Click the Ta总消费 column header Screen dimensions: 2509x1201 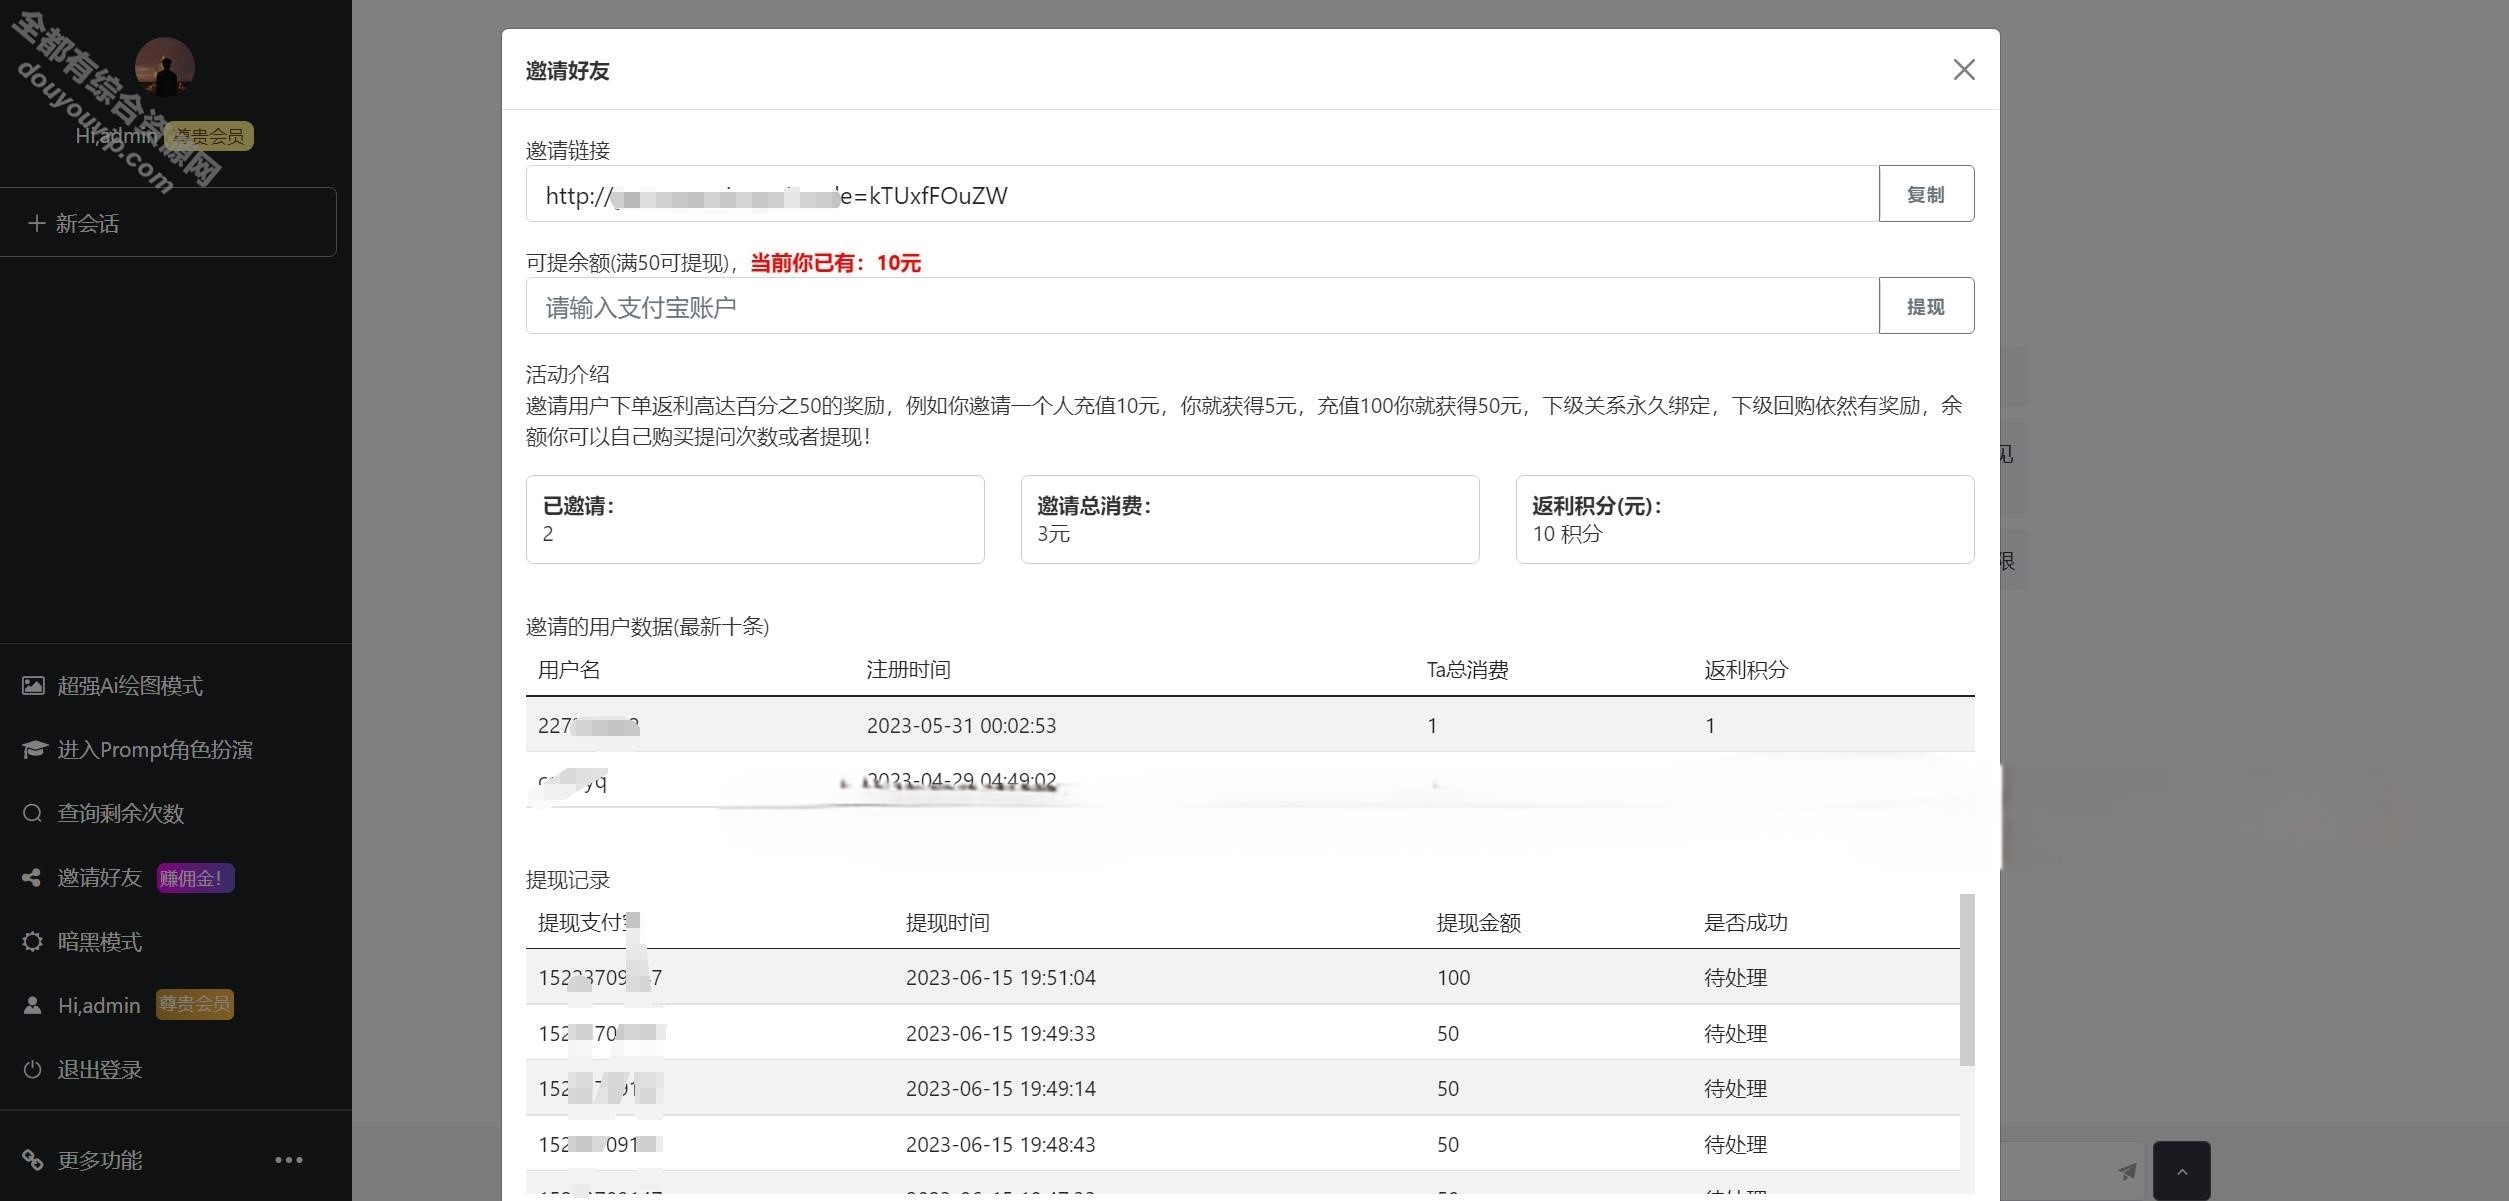(1467, 669)
